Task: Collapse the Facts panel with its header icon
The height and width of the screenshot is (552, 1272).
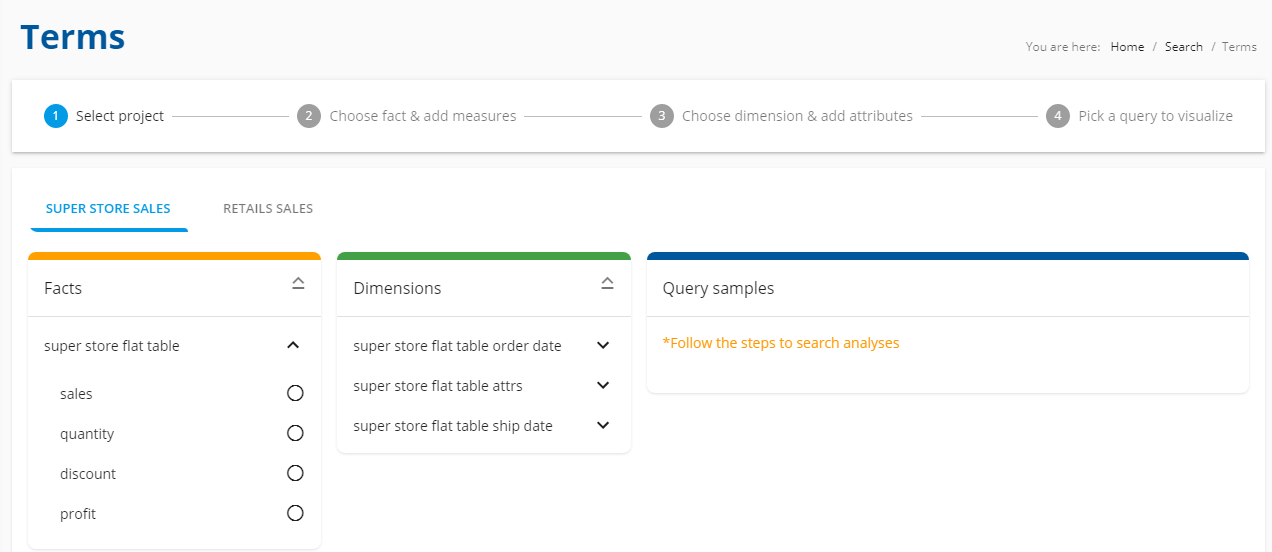Action: 298,284
